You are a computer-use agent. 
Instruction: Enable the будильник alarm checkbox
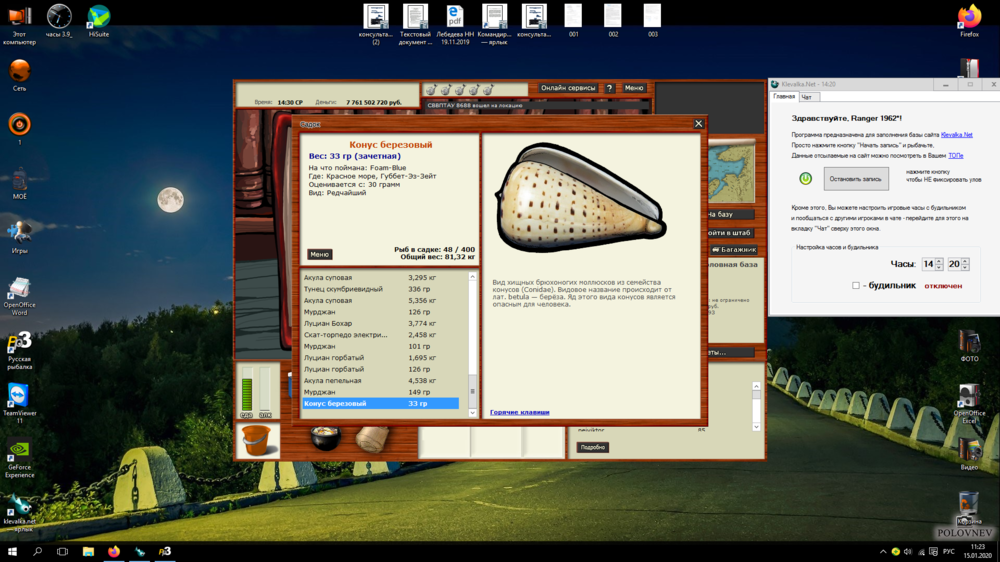[856, 286]
